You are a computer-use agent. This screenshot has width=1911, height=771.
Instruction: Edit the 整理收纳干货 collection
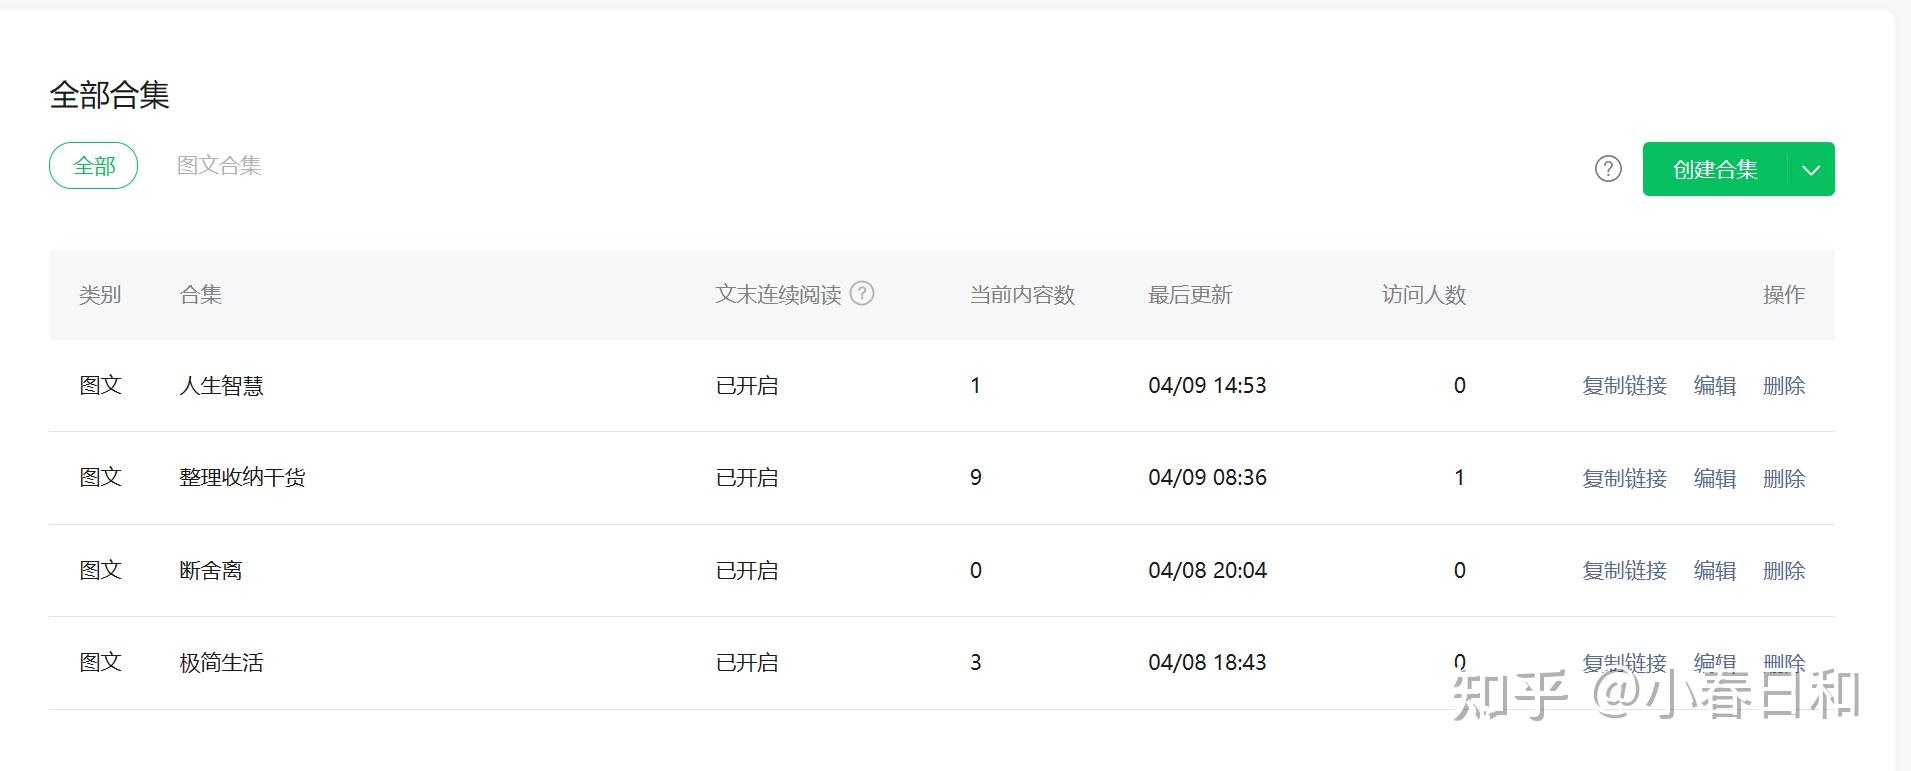point(1714,478)
